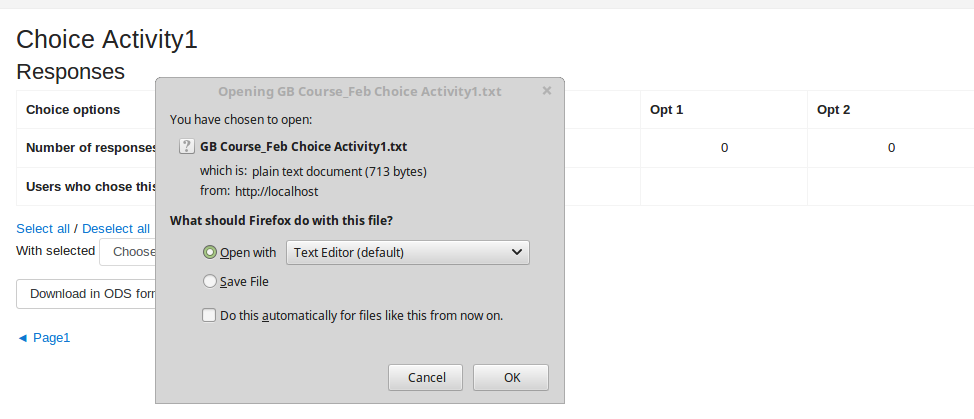The image size is (974, 419).
Task: Confirm with the OK button
Action: tap(511, 377)
